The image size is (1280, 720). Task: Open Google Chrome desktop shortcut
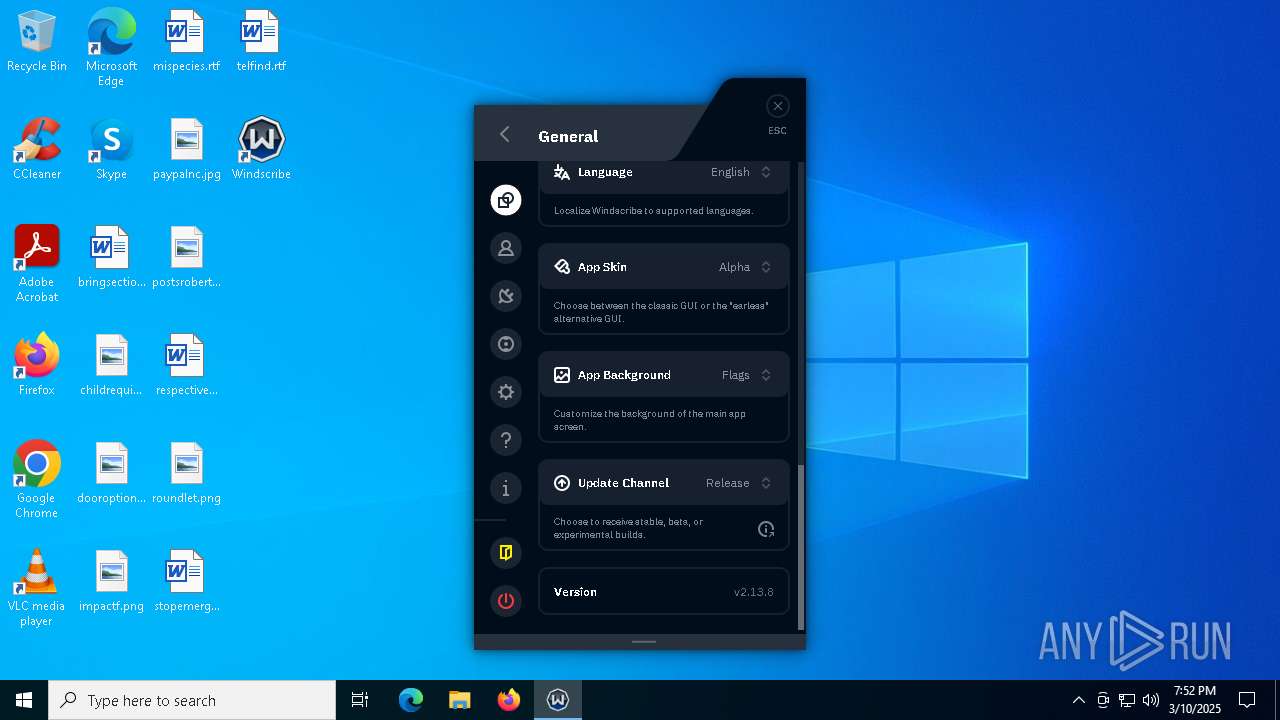click(37, 480)
